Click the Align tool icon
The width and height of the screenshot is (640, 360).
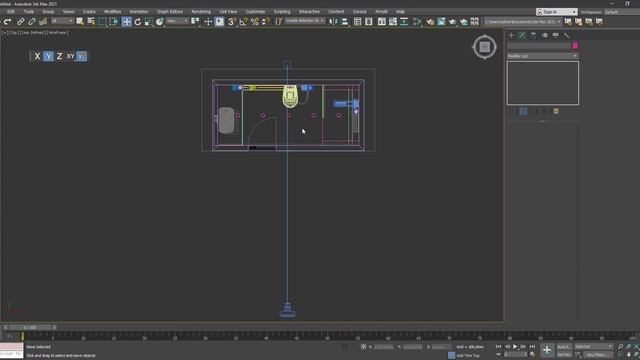click(345, 22)
